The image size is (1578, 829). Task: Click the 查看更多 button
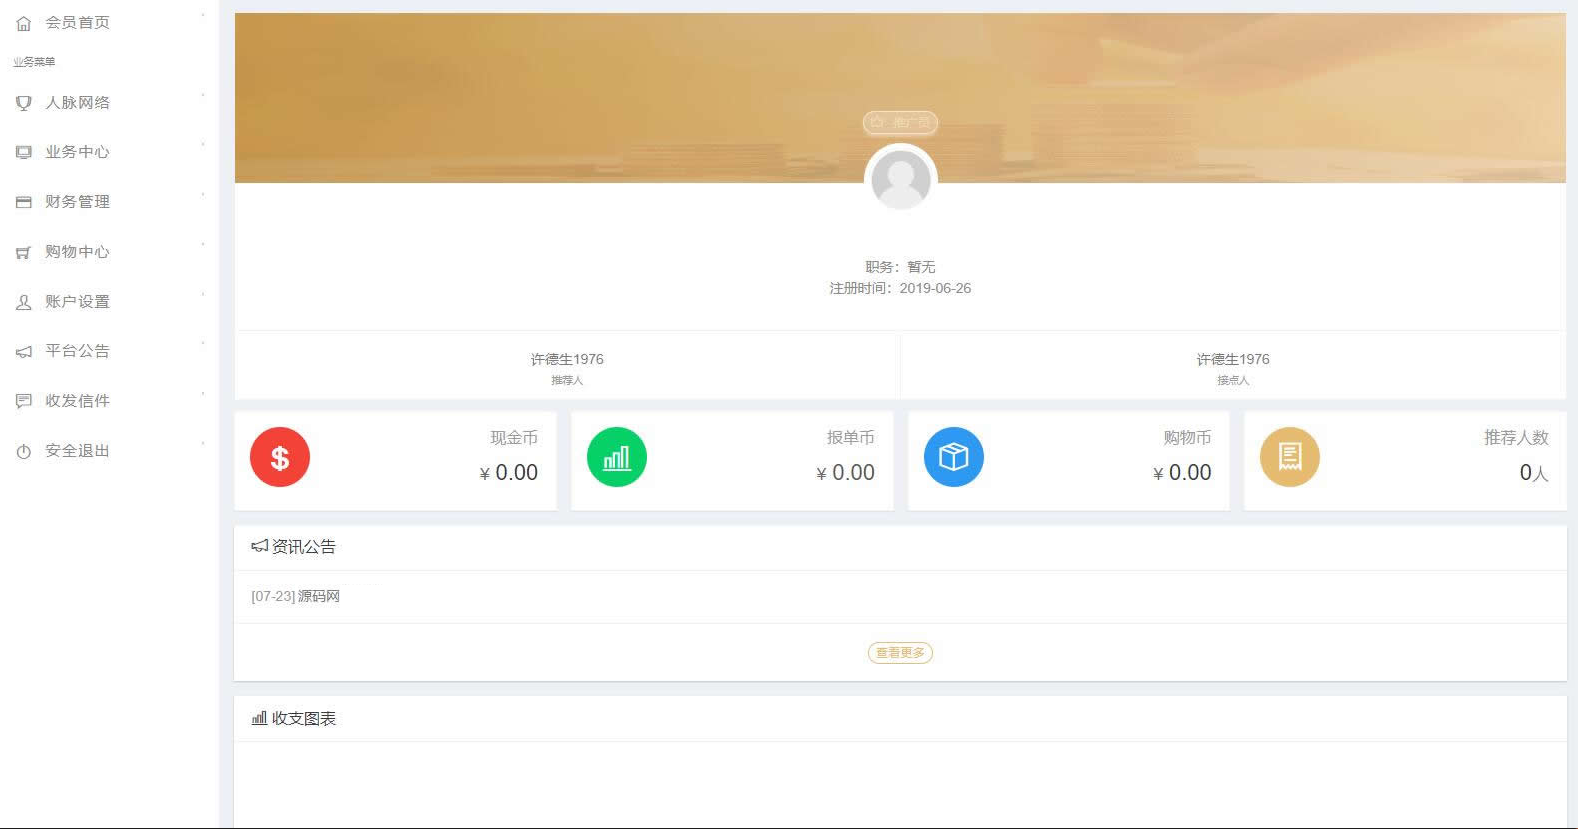pyautogui.click(x=900, y=653)
